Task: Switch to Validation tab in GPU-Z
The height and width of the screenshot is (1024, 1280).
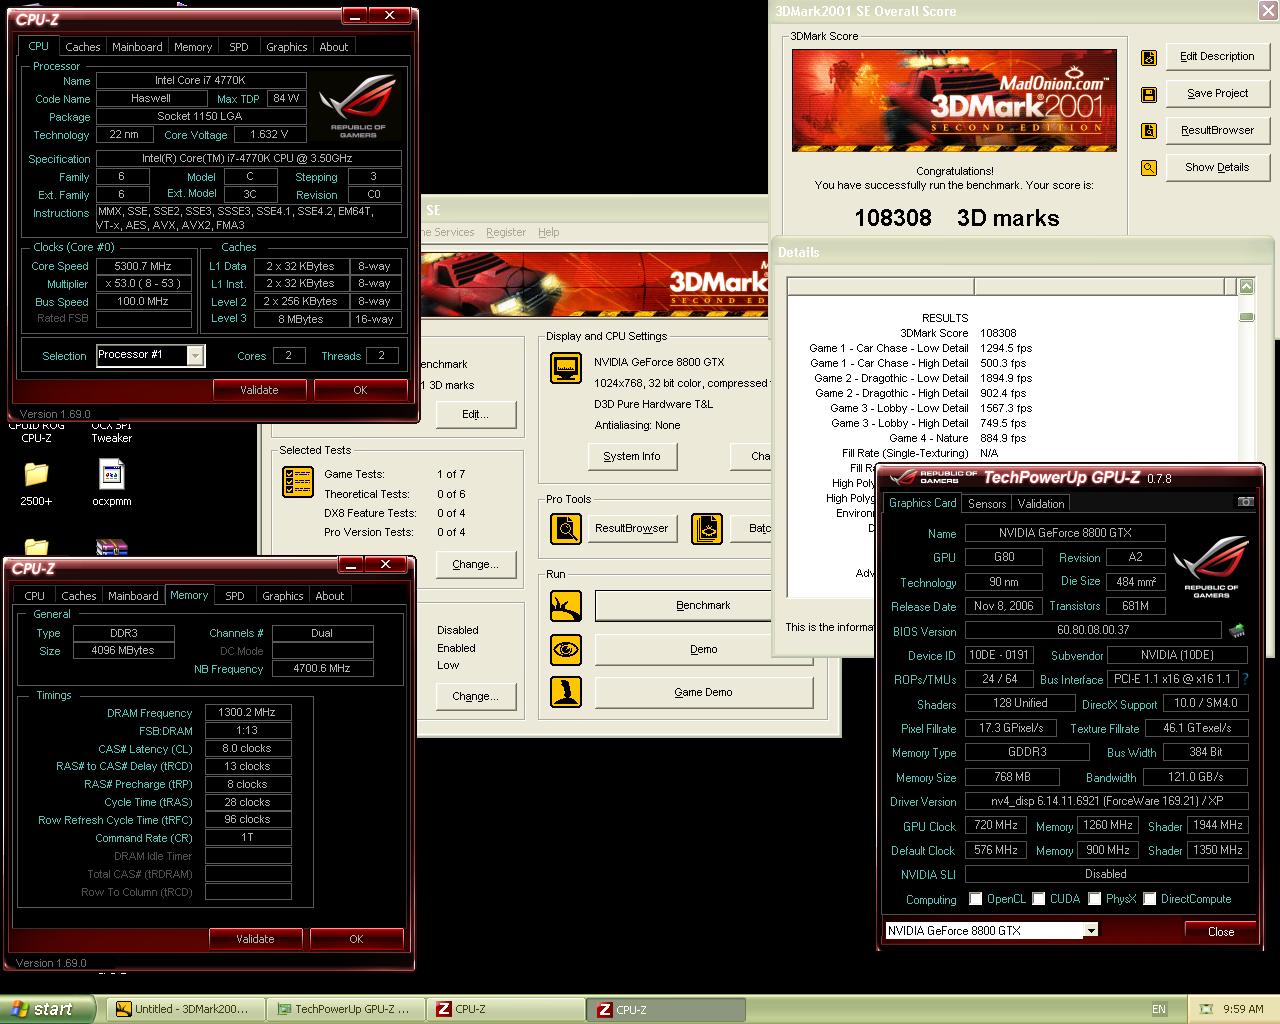Action: point(1041,504)
